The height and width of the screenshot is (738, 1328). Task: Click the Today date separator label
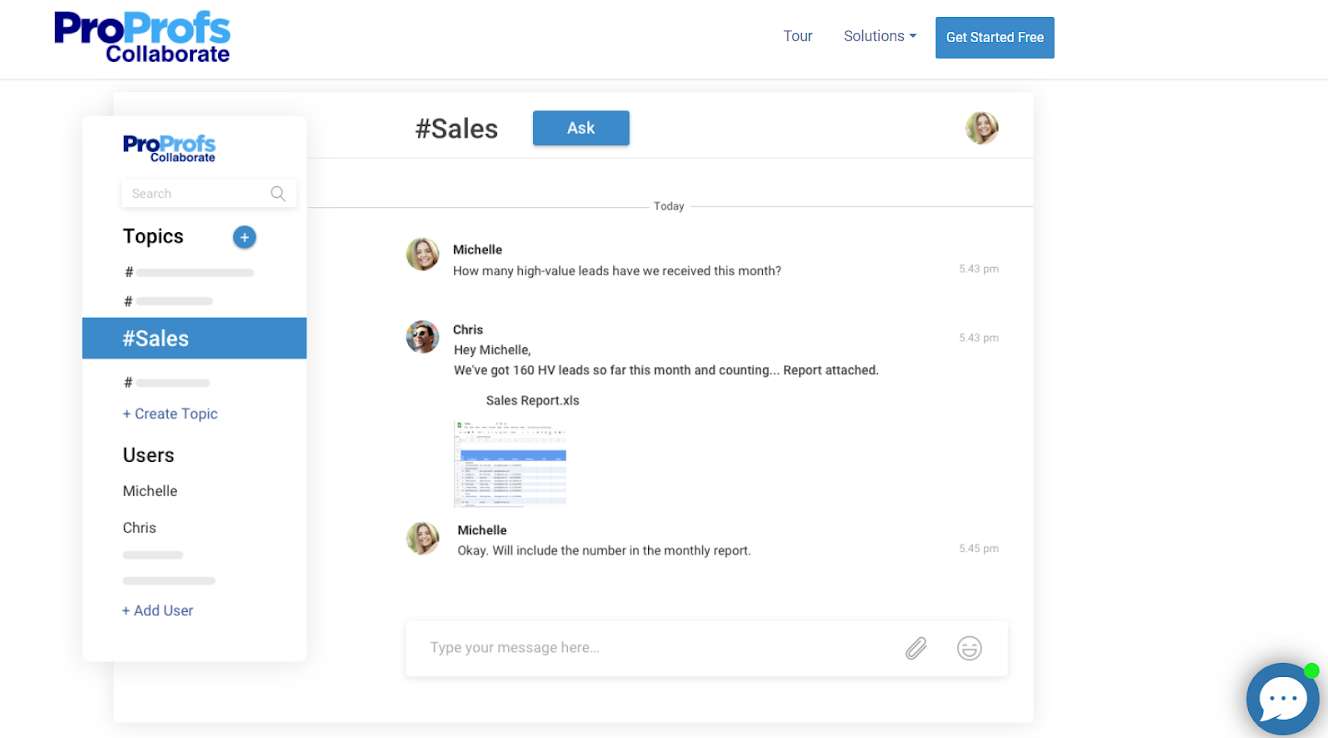click(x=669, y=206)
